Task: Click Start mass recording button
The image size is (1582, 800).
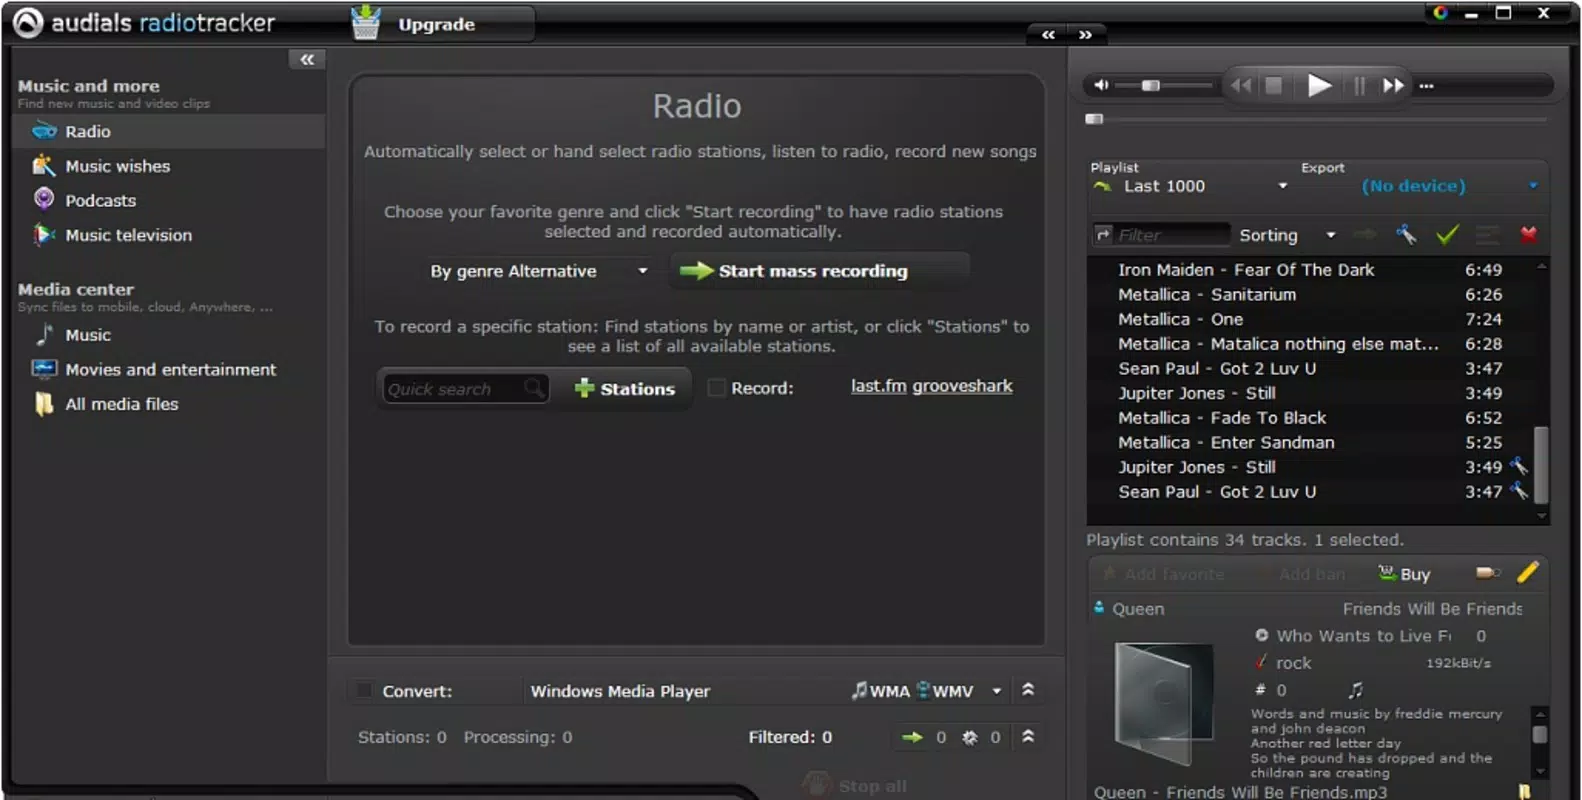Action: pos(819,271)
